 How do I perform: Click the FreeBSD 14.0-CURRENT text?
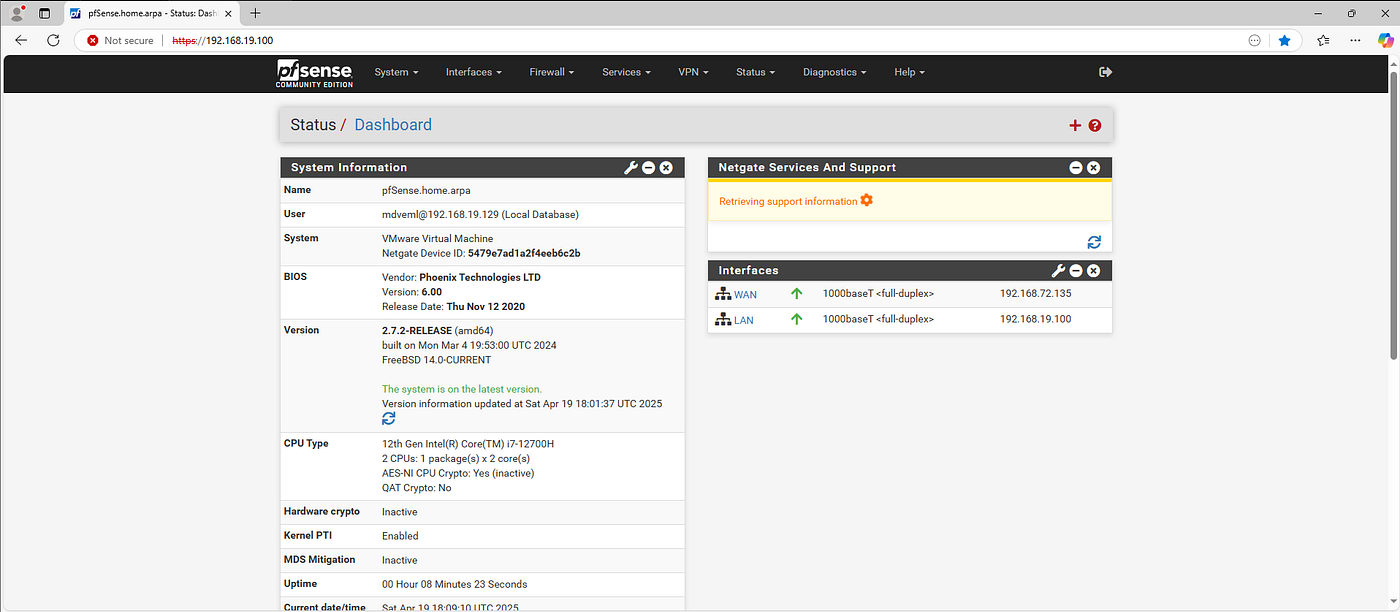436,360
